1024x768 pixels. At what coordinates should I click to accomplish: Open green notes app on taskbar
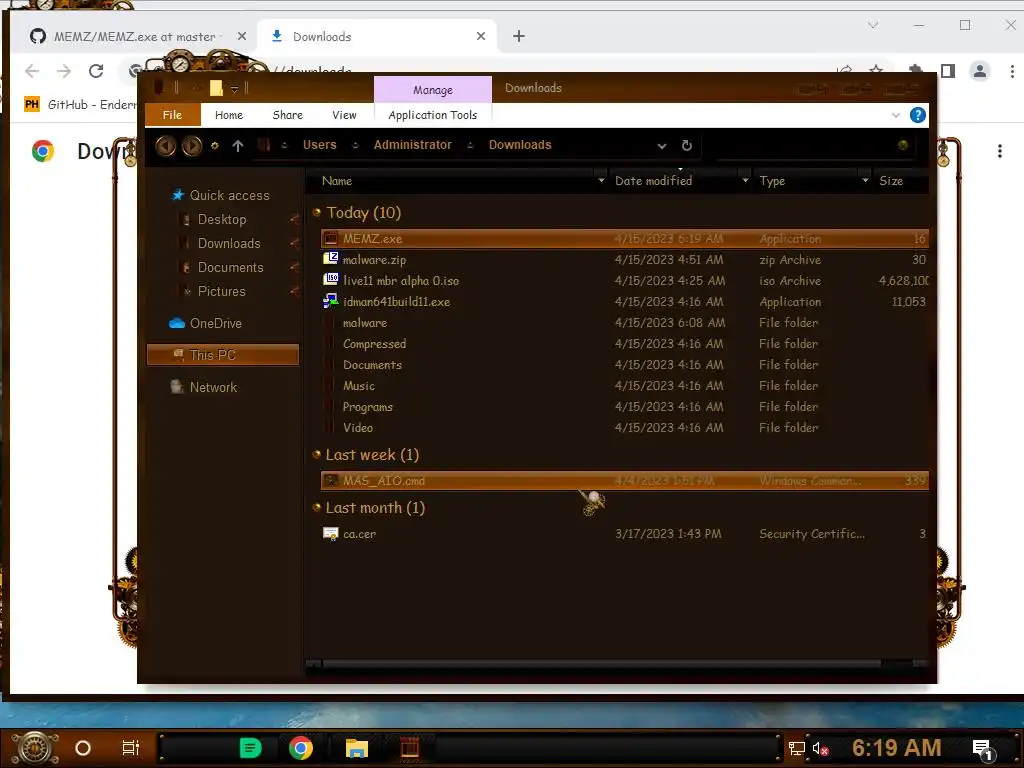tap(250, 748)
